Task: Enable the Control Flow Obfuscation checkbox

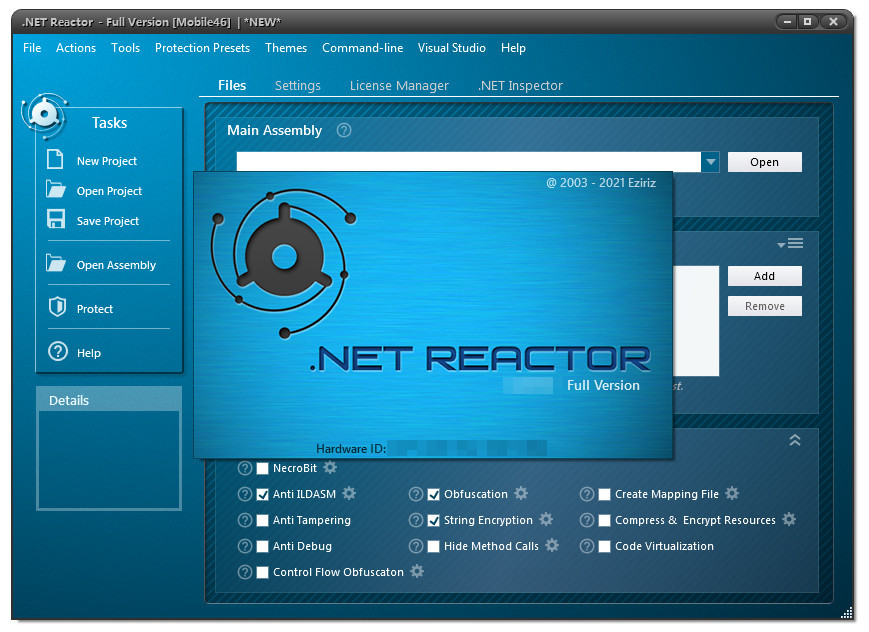Action: pos(263,573)
